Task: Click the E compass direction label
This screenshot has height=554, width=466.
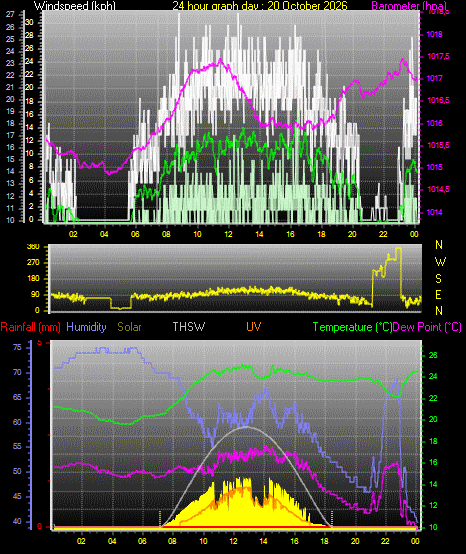Action: pos(438,295)
